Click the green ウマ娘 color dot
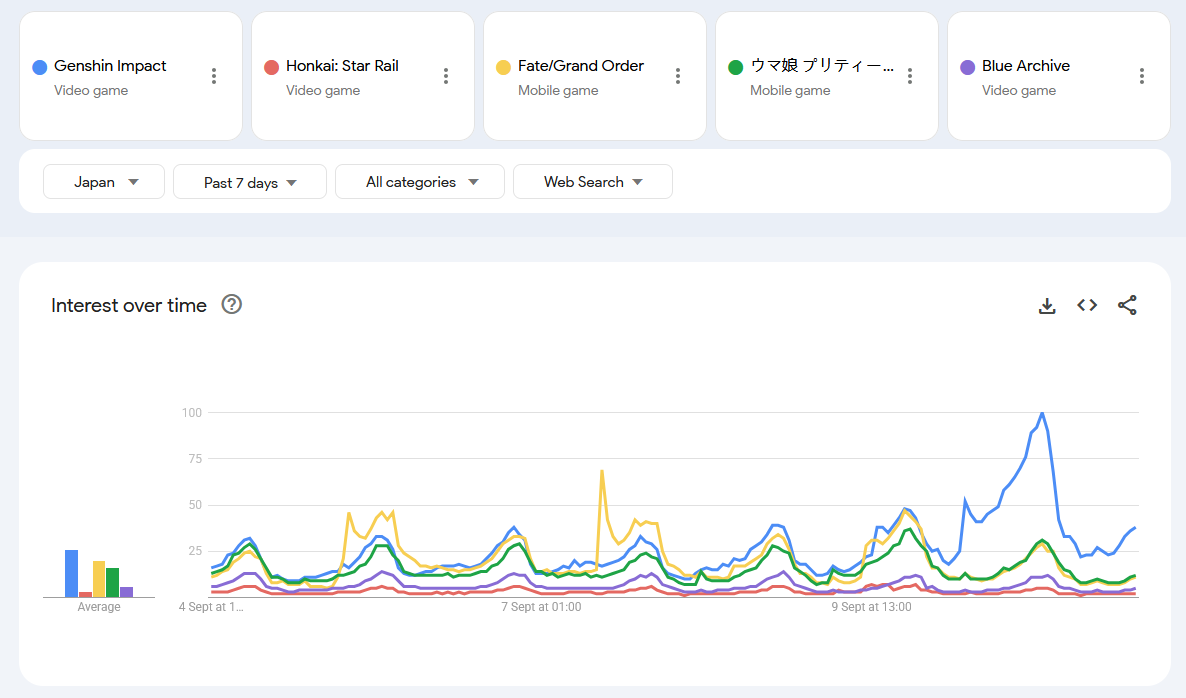 [735, 67]
